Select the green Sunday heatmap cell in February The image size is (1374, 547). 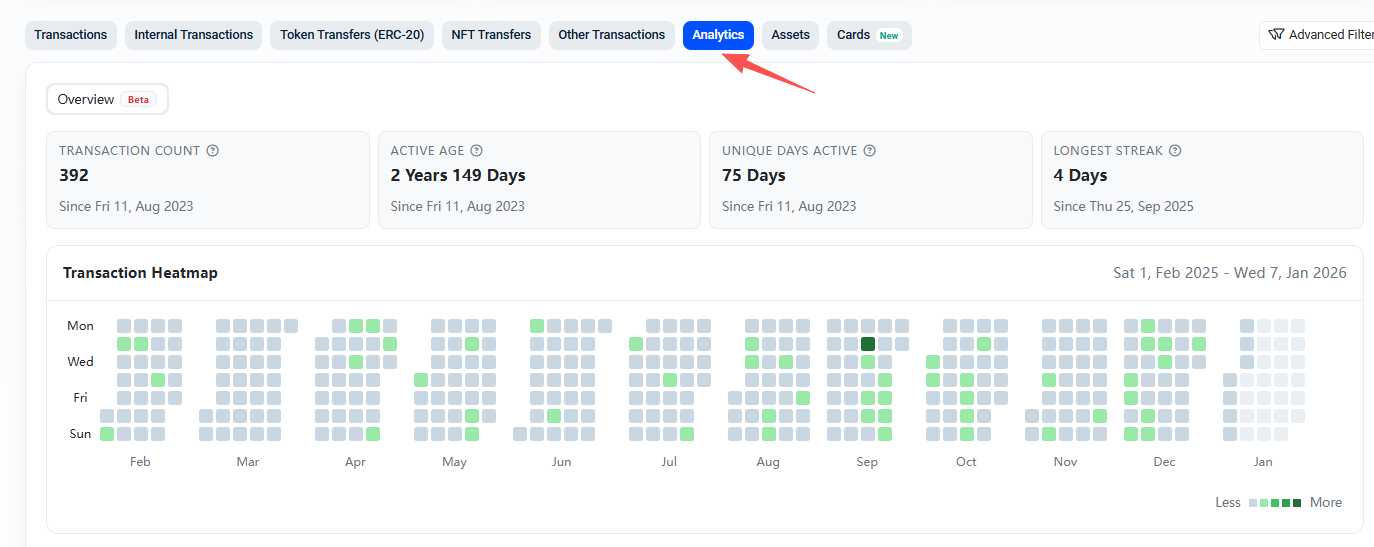pos(107,434)
